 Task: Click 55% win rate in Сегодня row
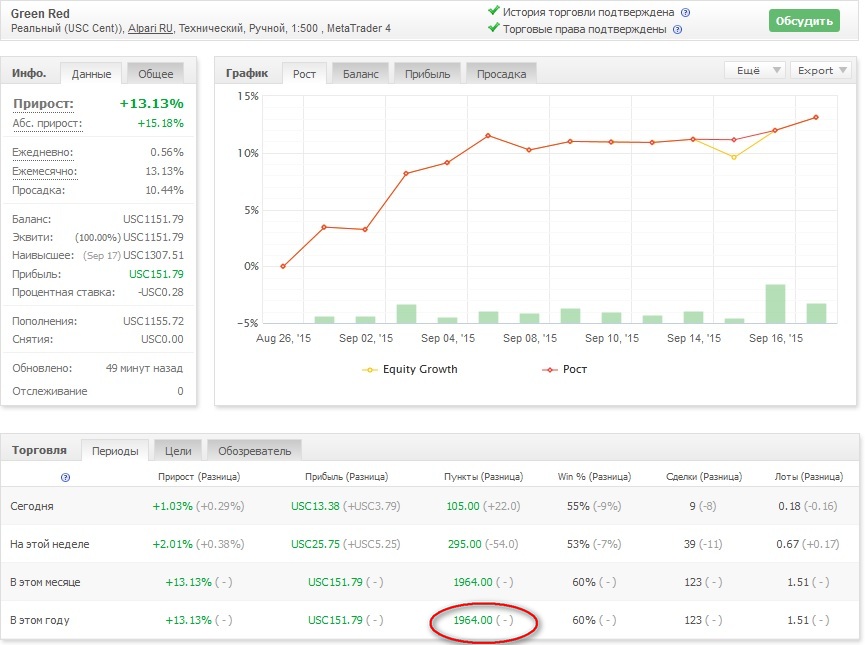[x=578, y=506]
